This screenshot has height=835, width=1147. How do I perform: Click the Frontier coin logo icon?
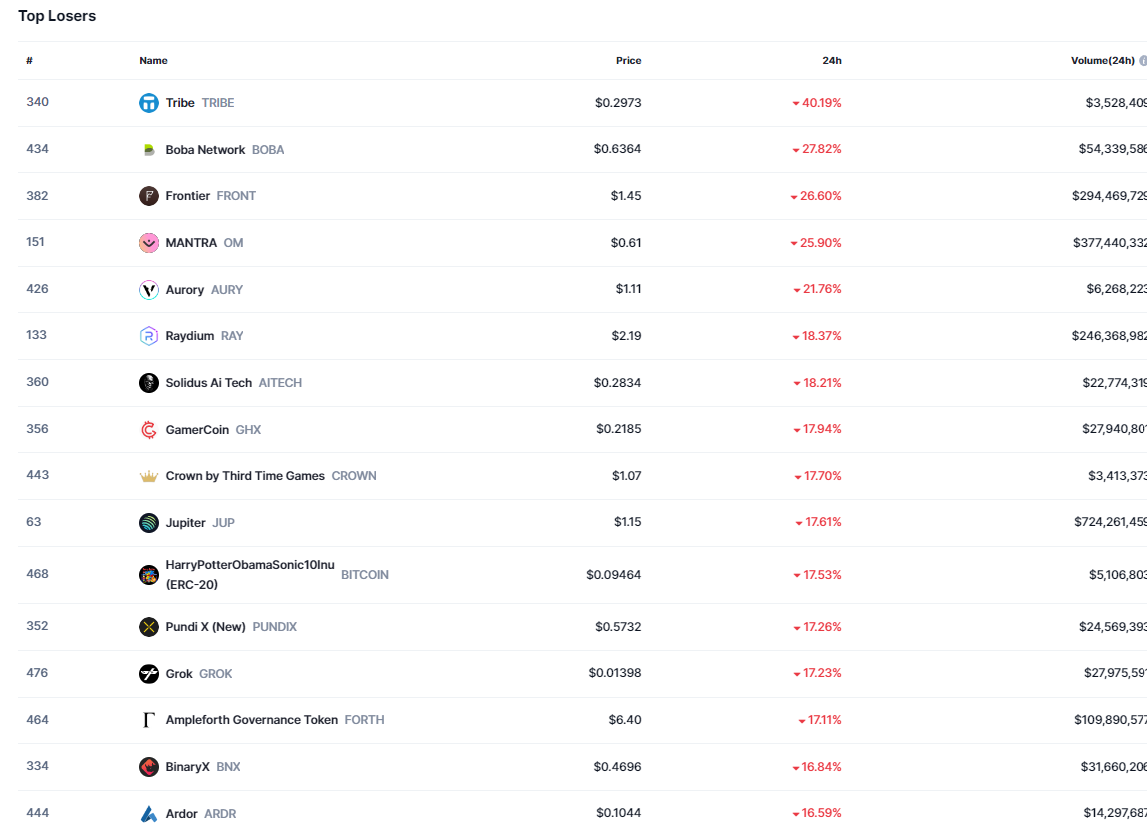click(x=149, y=196)
